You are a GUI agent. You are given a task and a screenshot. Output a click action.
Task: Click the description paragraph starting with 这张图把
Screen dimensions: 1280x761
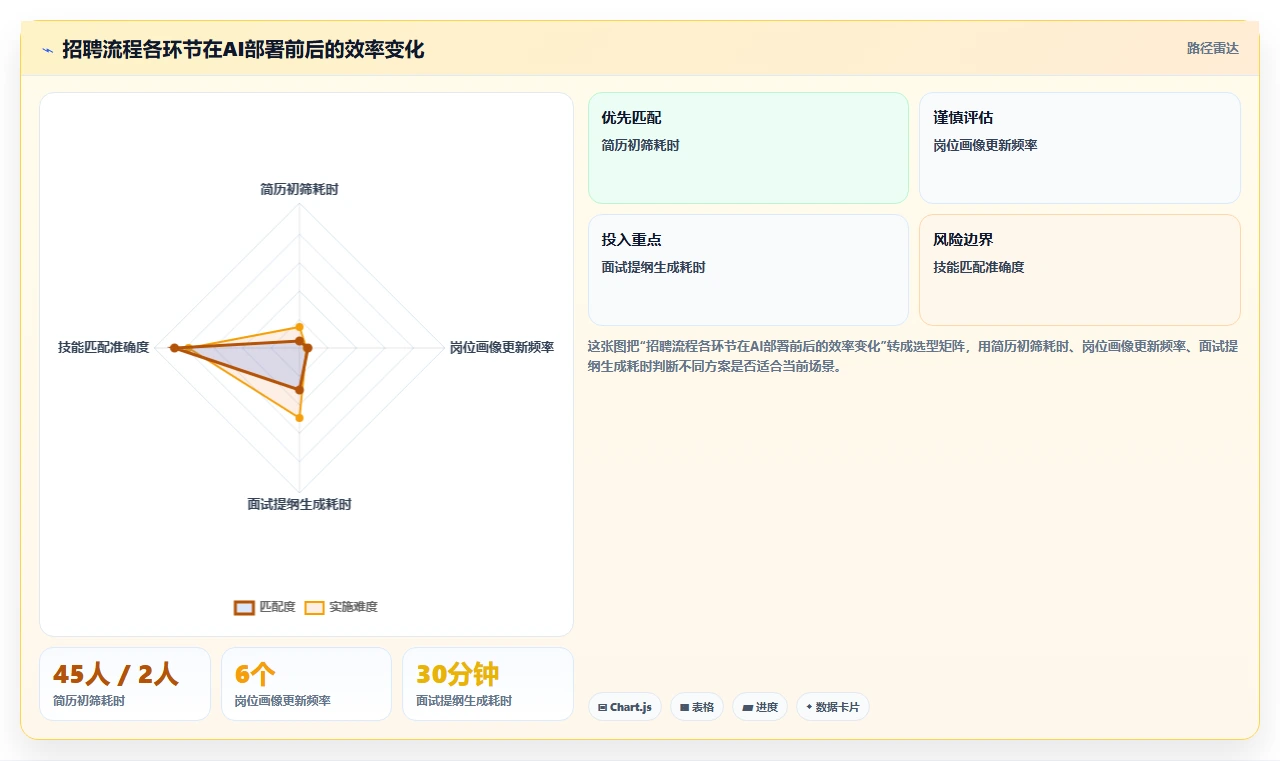click(x=913, y=356)
